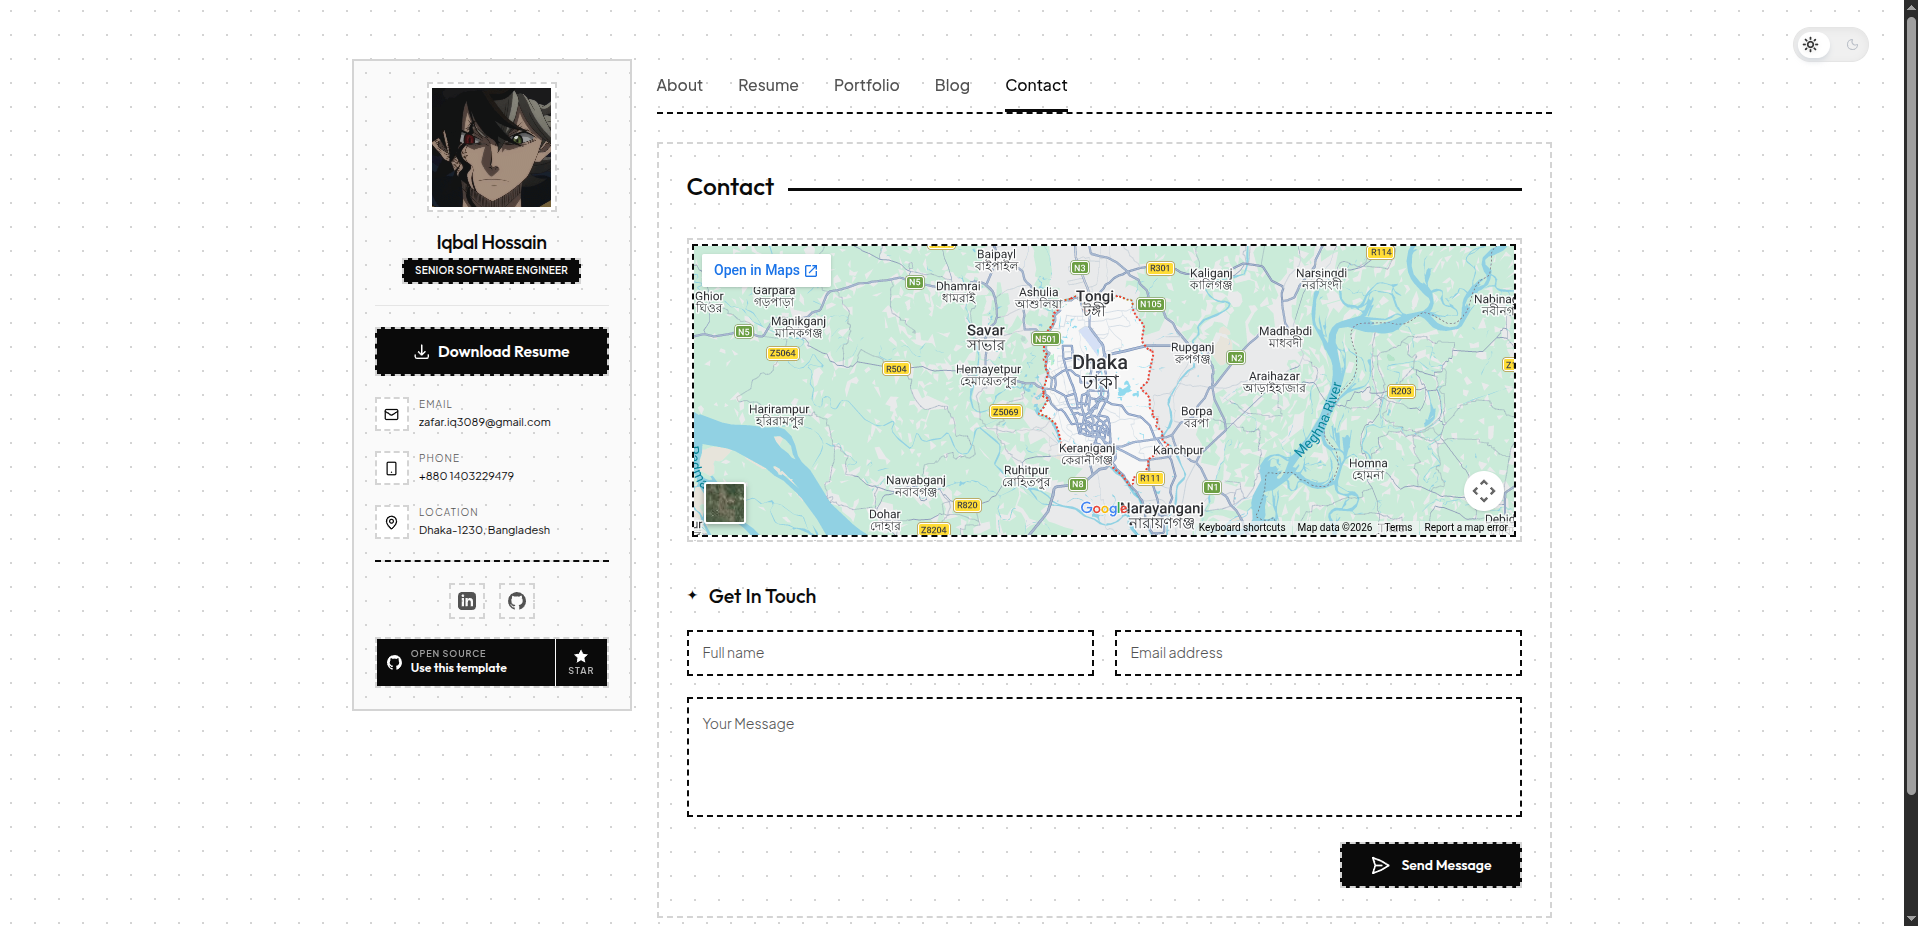Open the LinkedIn profile icon
Screen dimensions: 1918x926
click(467, 601)
